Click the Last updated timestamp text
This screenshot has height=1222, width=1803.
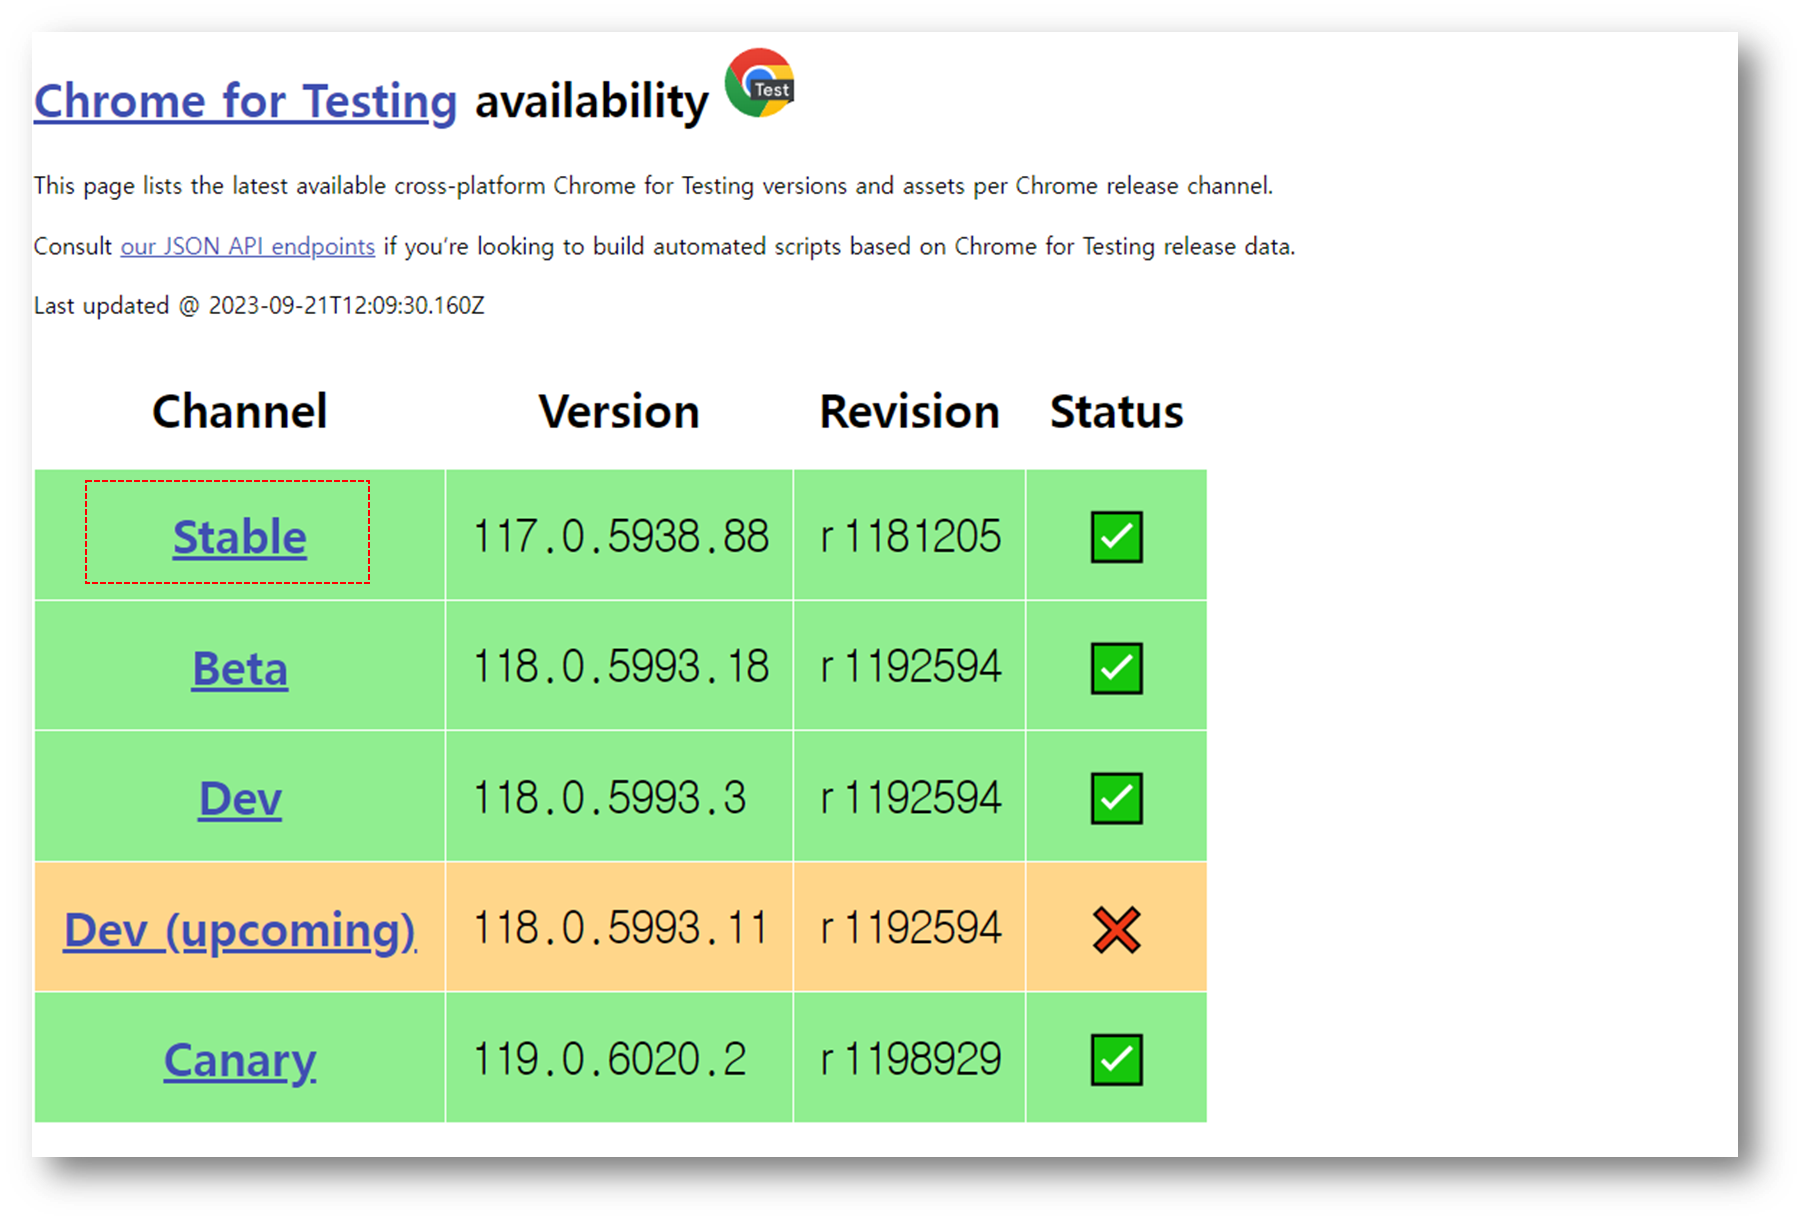tap(259, 306)
